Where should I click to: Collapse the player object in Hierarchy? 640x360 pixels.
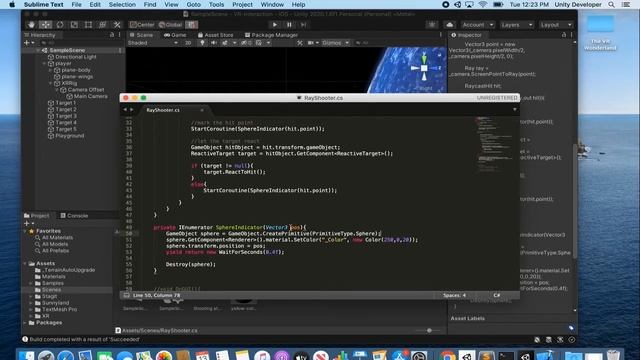point(44,64)
